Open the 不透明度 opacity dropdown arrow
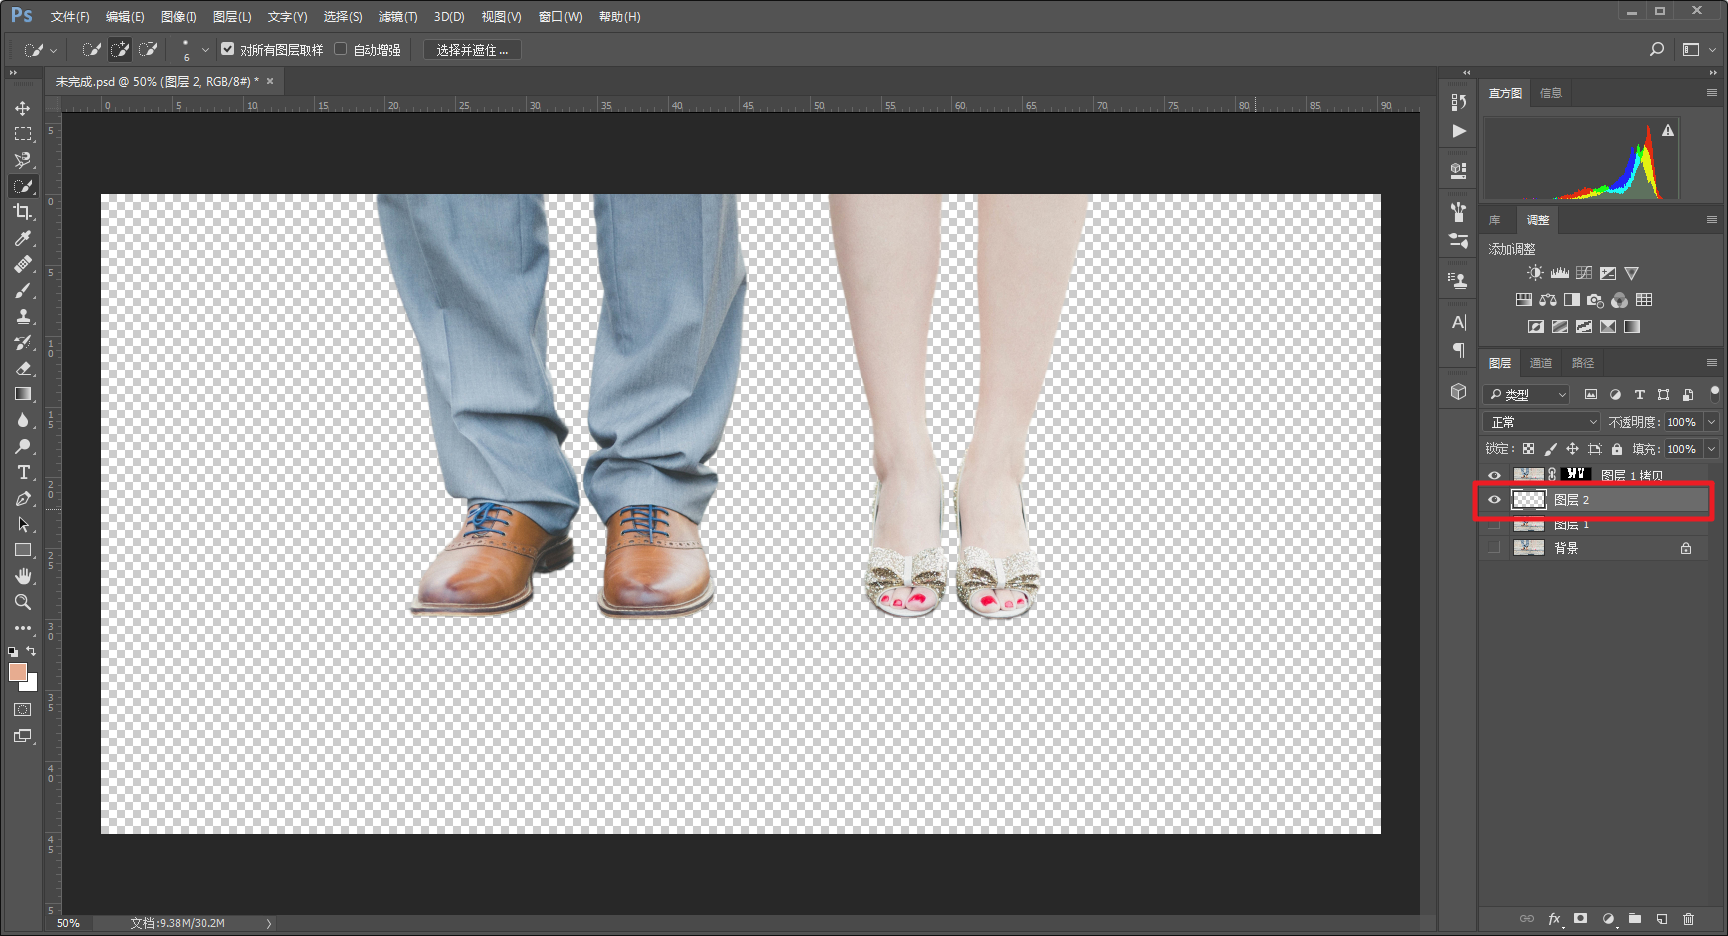 [x=1711, y=422]
